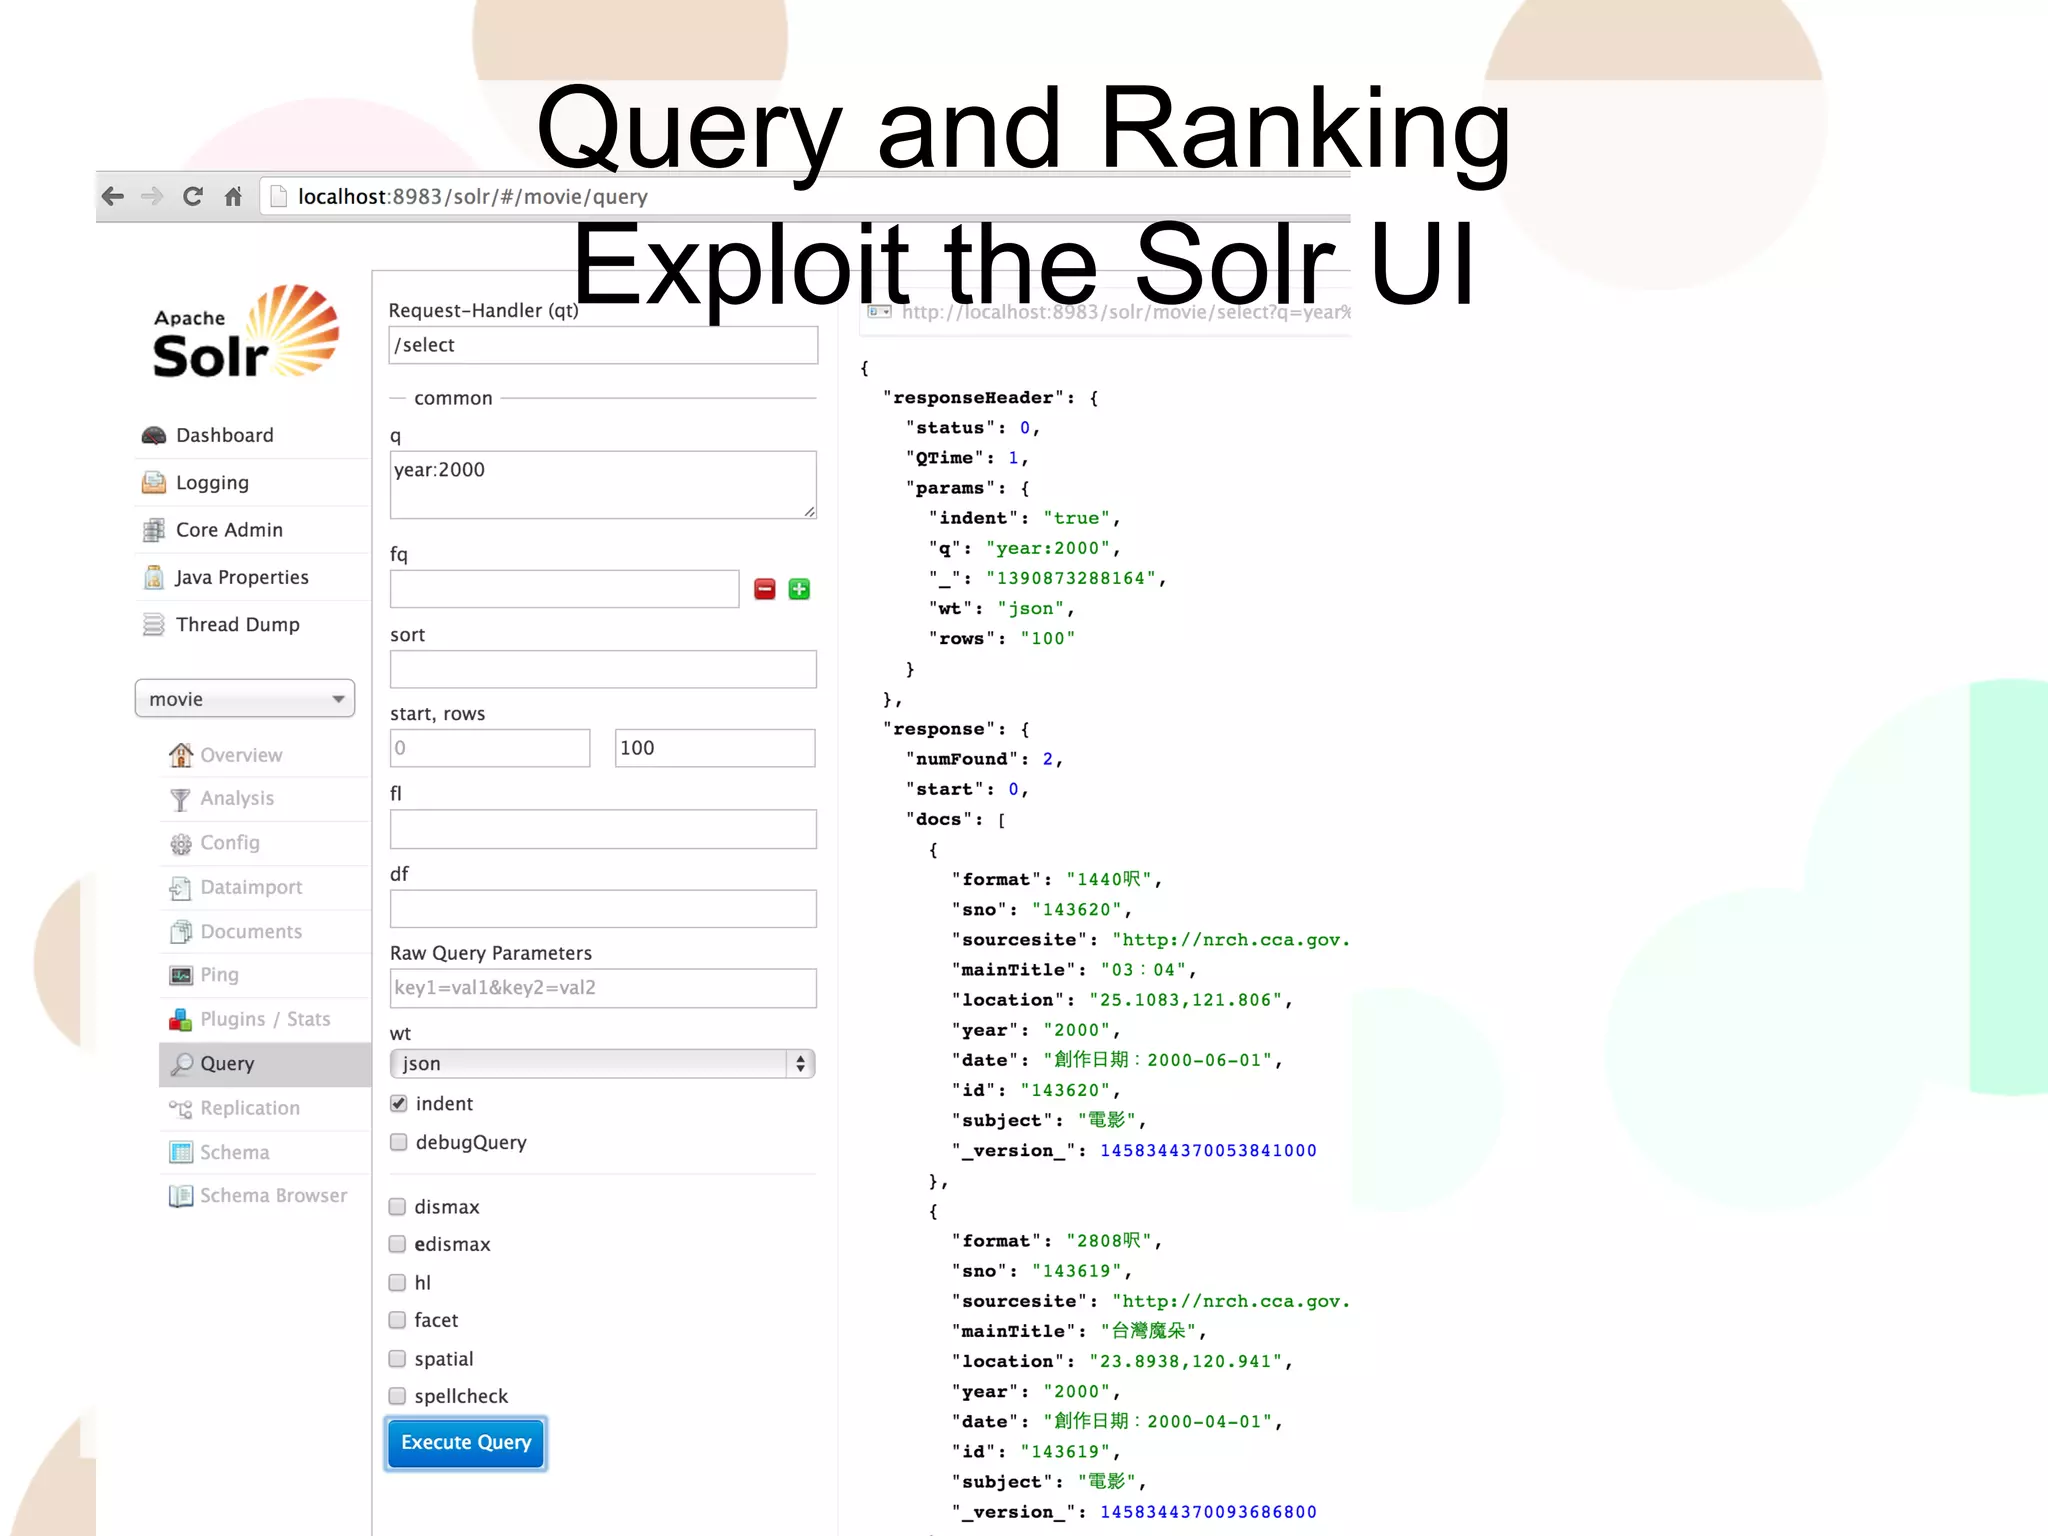The height and width of the screenshot is (1536, 2048).
Task: Open the Config link
Action: pyautogui.click(x=230, y=843)
